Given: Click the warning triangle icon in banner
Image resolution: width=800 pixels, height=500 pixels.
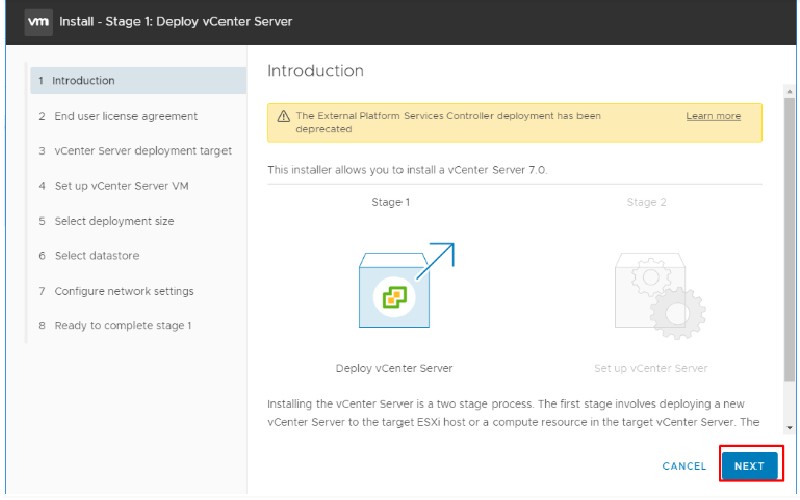Looking at the screenshot, I should [284, 116].
